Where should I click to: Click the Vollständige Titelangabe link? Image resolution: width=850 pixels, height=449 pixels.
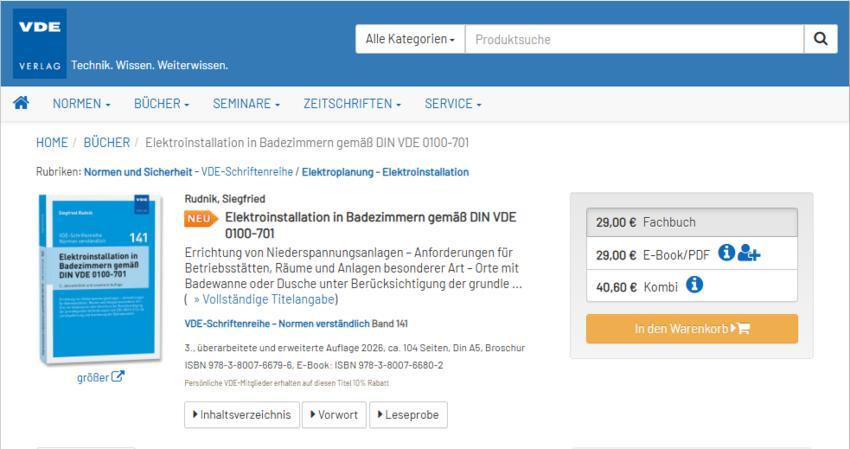[x=264, y=299]
